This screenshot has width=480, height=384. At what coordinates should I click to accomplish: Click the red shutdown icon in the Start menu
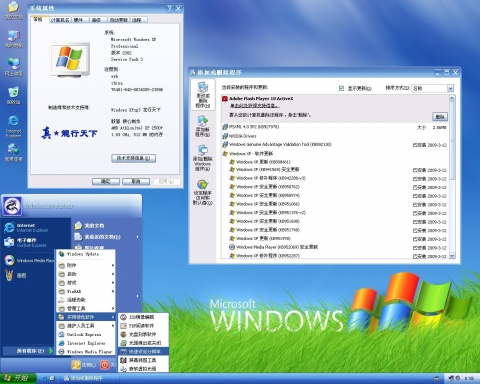point(105,365)
